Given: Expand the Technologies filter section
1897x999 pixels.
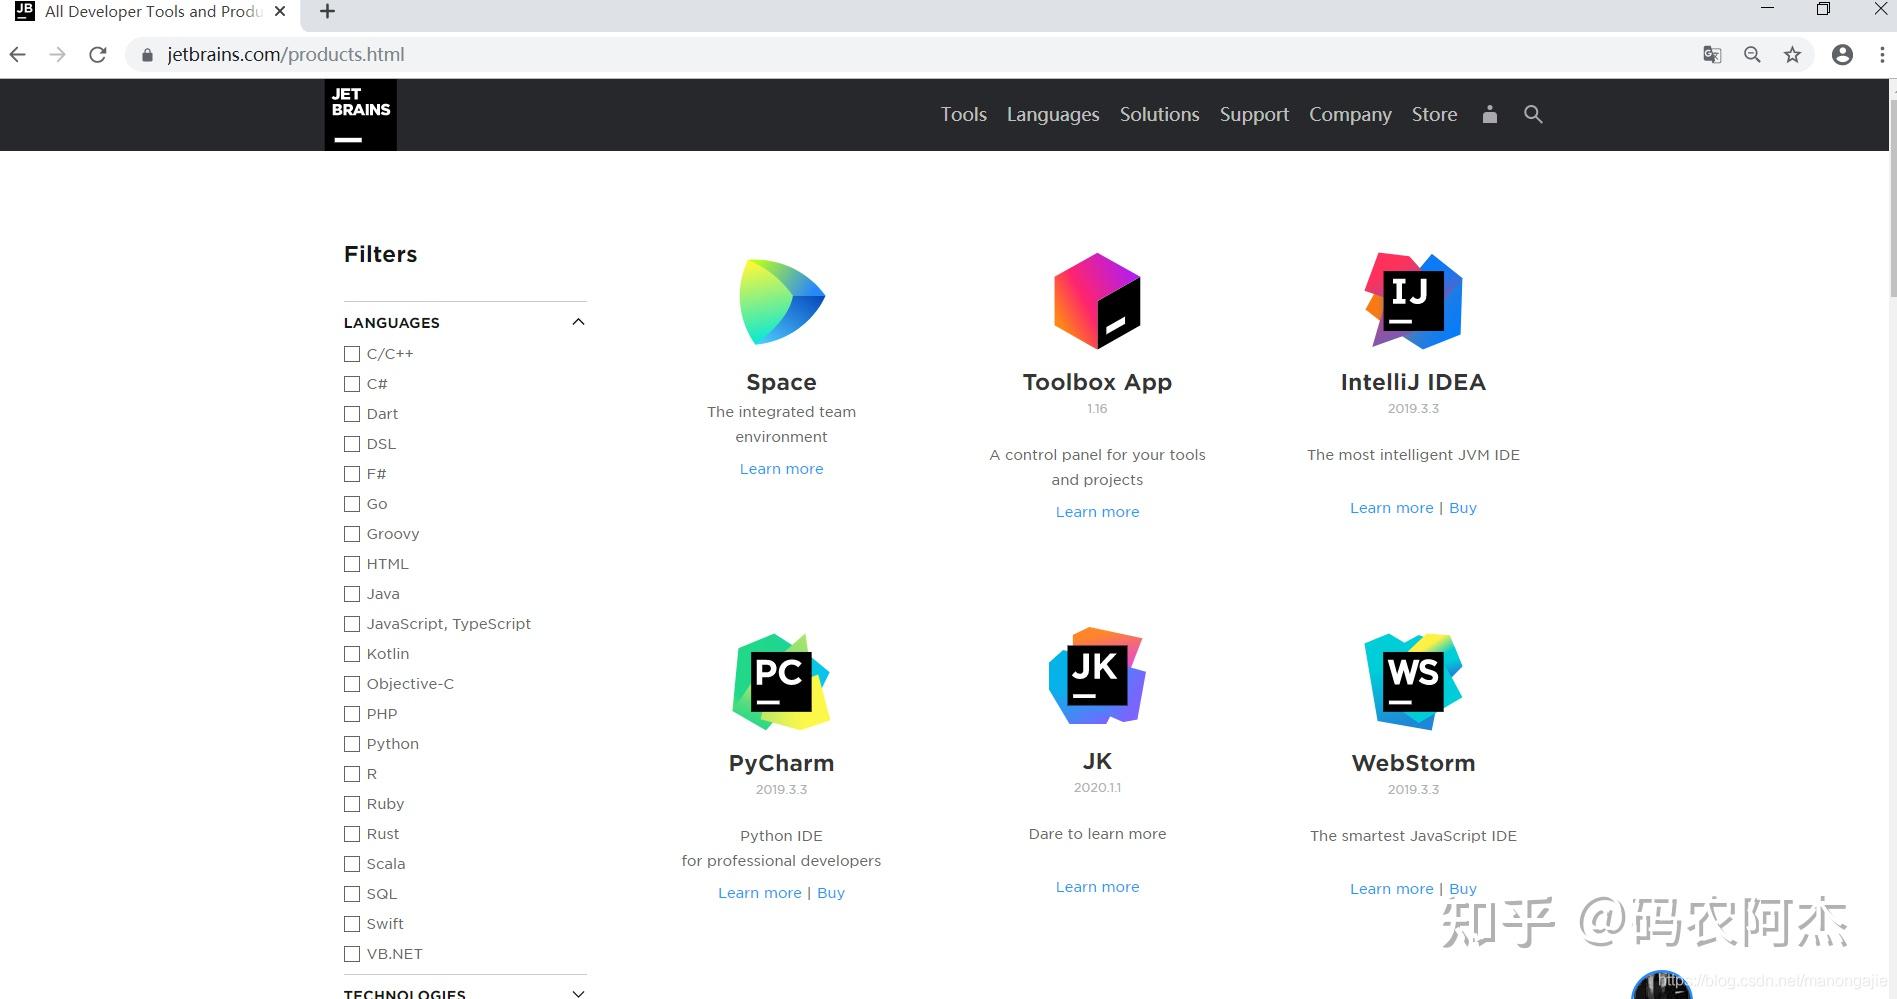Looking at the screenshot, I should pyautogui.click(x=578, y=993).
